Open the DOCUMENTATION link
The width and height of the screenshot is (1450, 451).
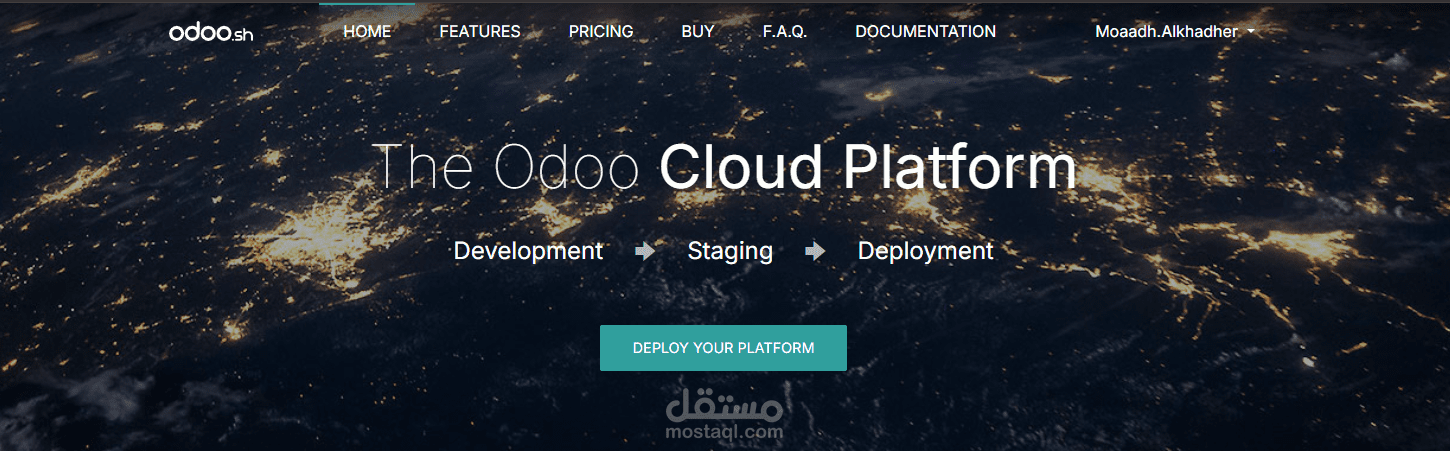coord(926,31)
